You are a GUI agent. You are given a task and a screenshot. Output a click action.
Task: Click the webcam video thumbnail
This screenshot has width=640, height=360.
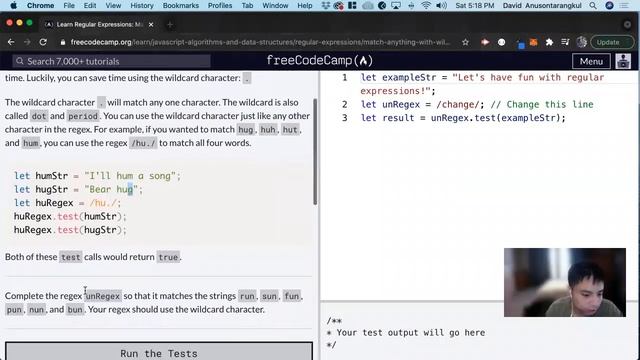[564, 282]
